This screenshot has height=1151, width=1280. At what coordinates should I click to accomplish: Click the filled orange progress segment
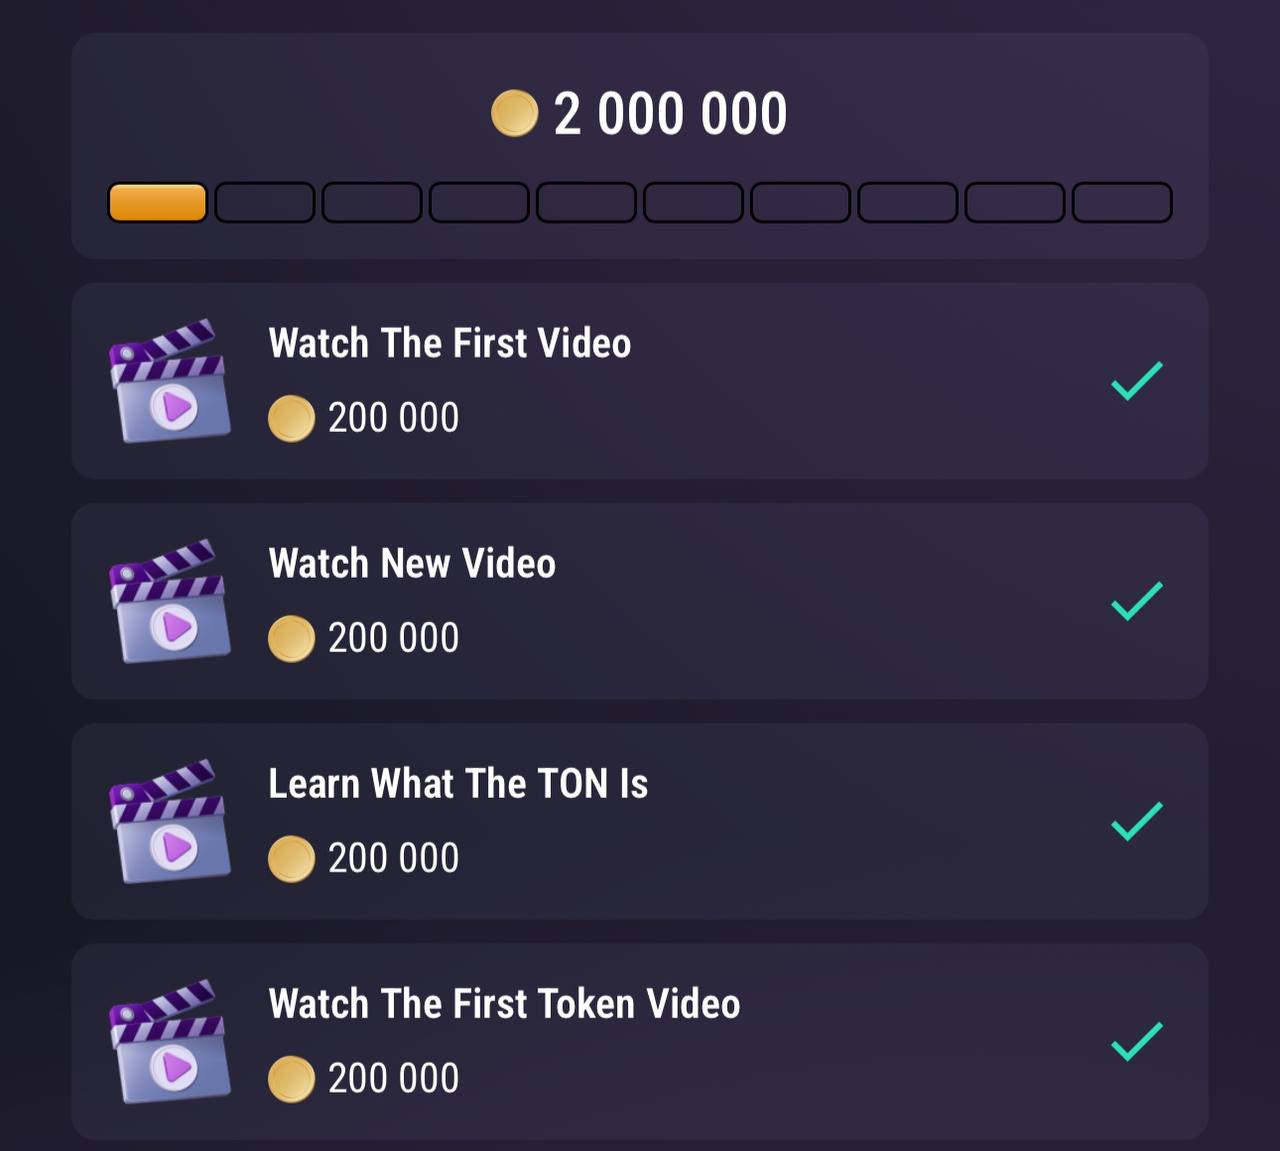tap(157, 202)
